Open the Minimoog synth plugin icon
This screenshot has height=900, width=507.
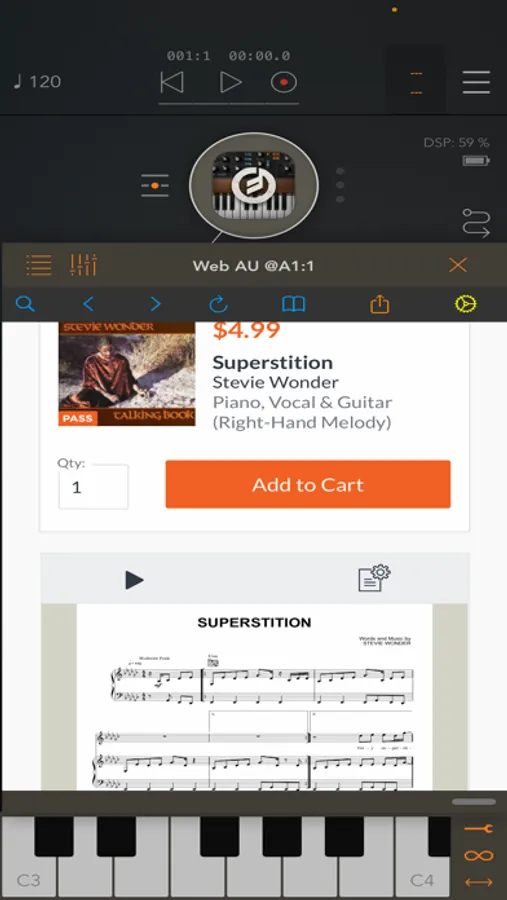coord(254,185)
